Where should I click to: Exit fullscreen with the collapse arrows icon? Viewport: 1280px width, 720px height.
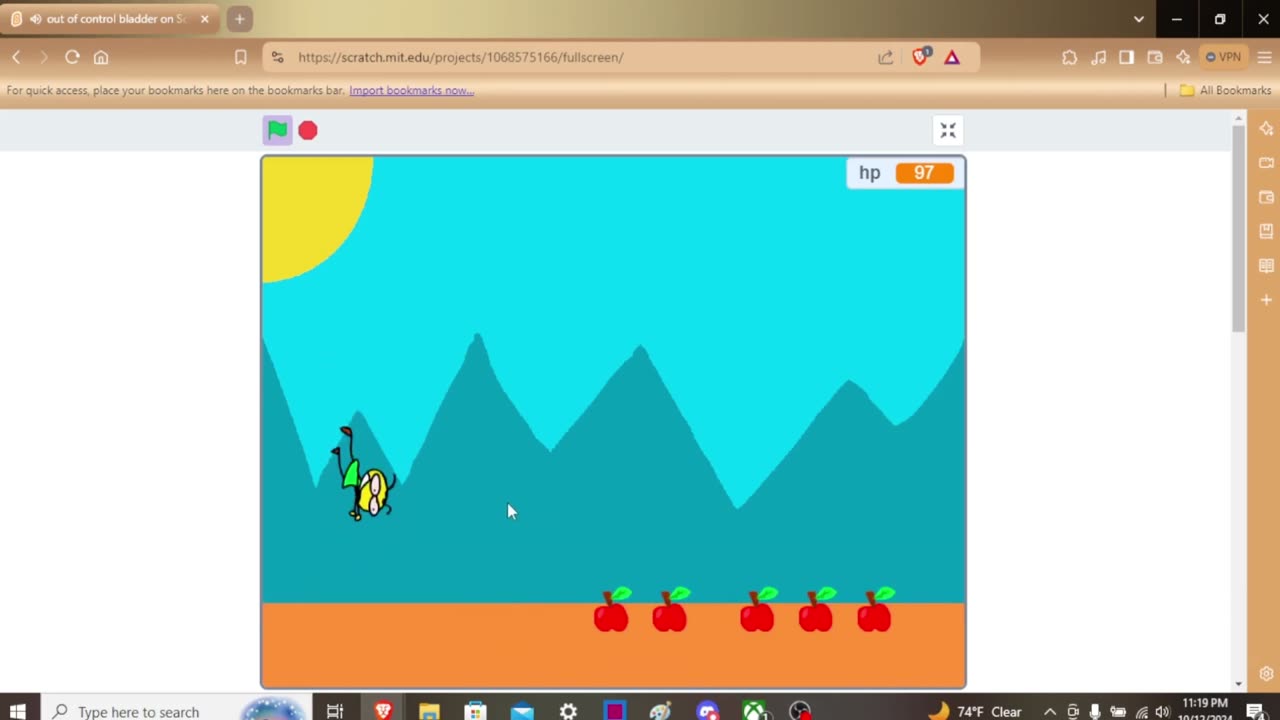pos(948,130)
